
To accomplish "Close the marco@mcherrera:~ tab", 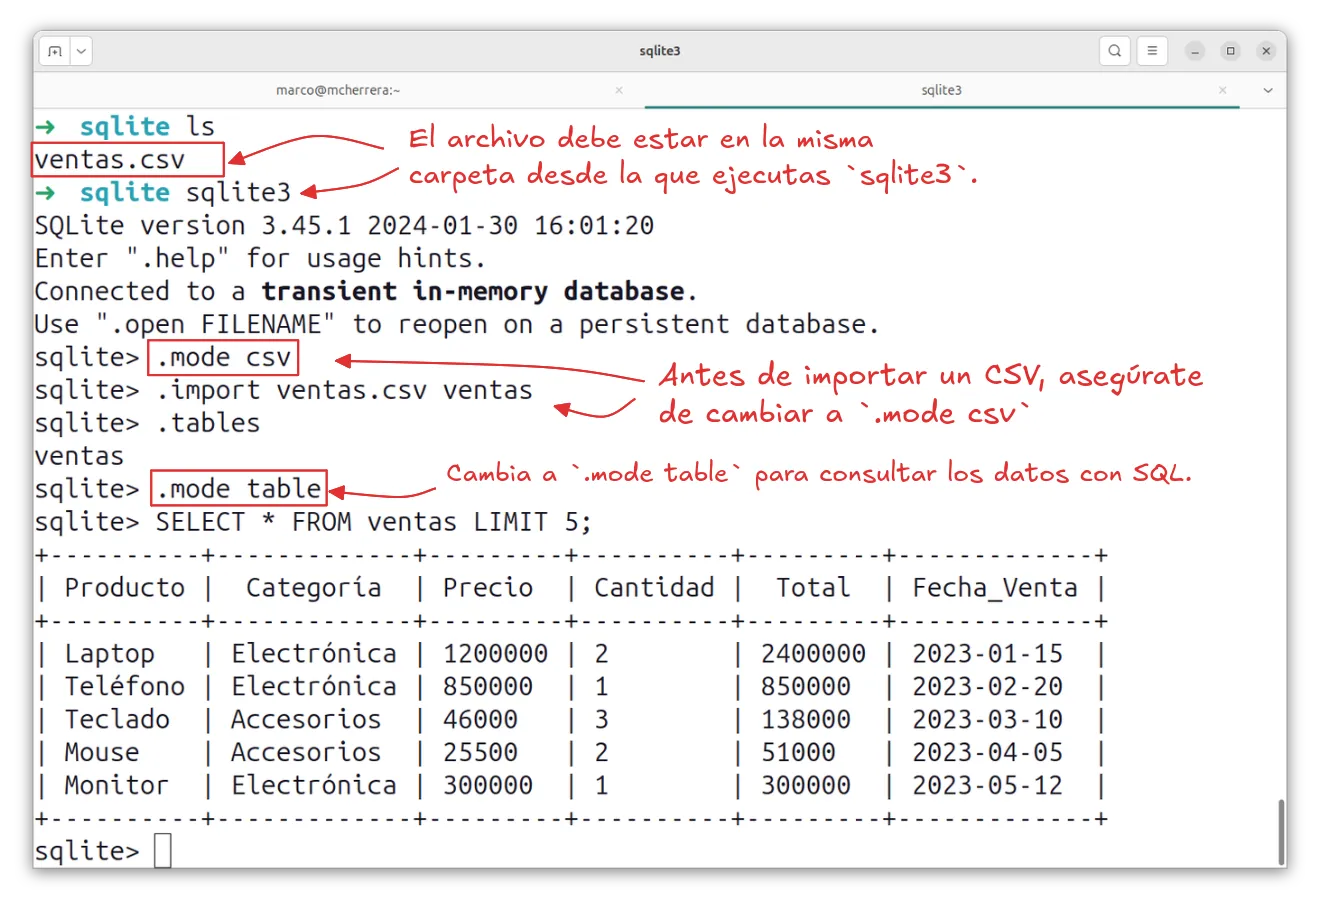I will 619,90.
